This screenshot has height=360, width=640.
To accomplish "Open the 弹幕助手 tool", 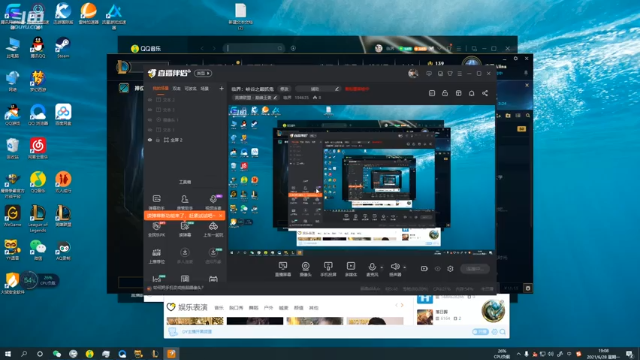I will 157,202.
